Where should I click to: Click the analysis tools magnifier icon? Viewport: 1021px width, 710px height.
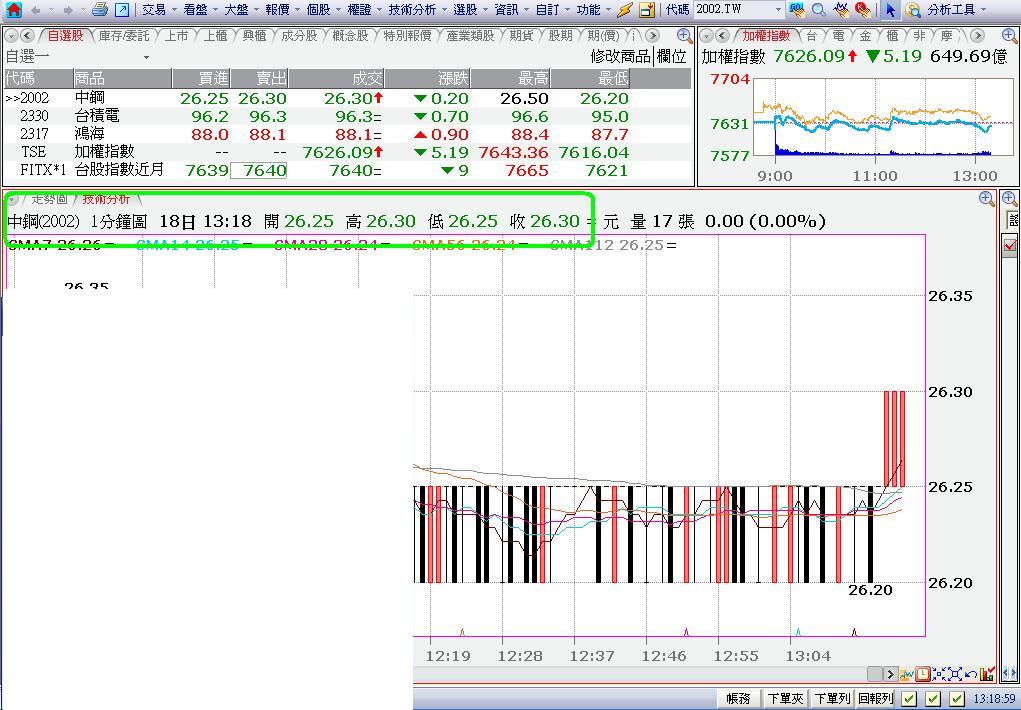pyautogui.click(x=913, y=10)
